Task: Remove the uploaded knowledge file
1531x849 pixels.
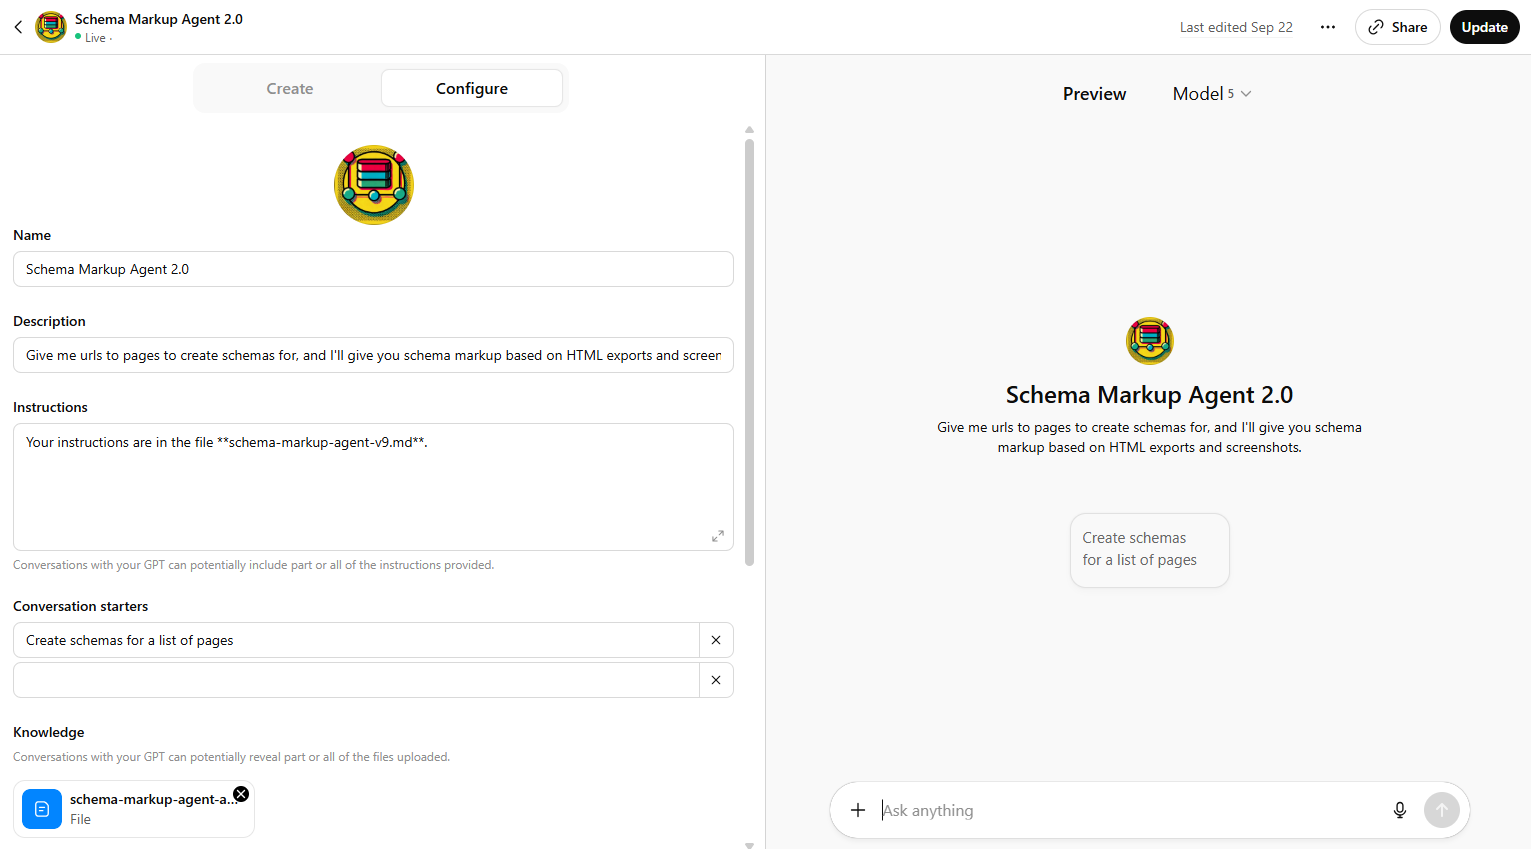Action: click(240, 793)
